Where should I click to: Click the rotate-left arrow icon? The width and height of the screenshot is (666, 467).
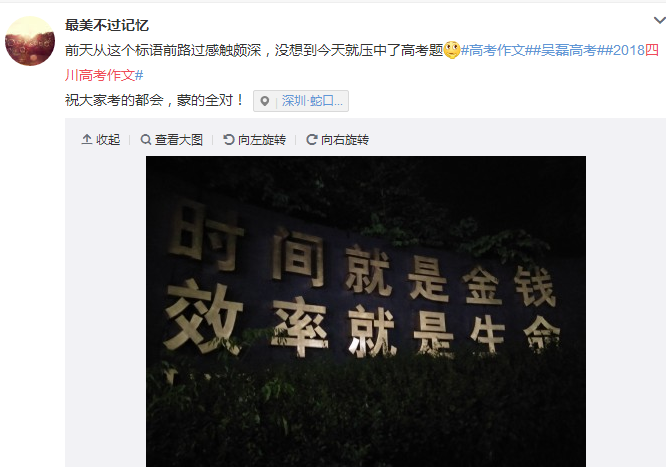pos(229,139)
